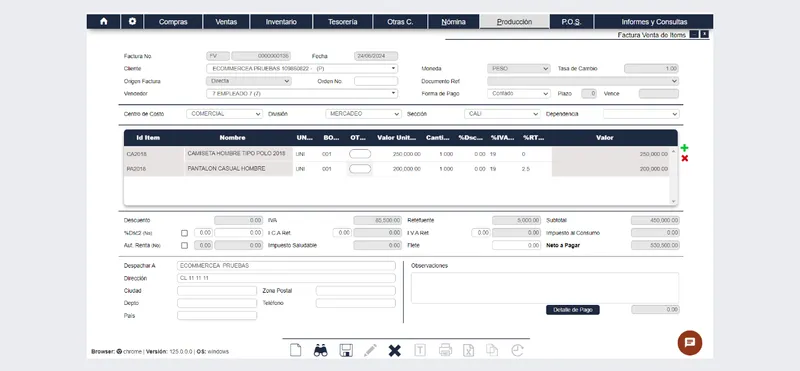Search invoices with the binoculars icon
800x371 pixels.
coord(320,350)
